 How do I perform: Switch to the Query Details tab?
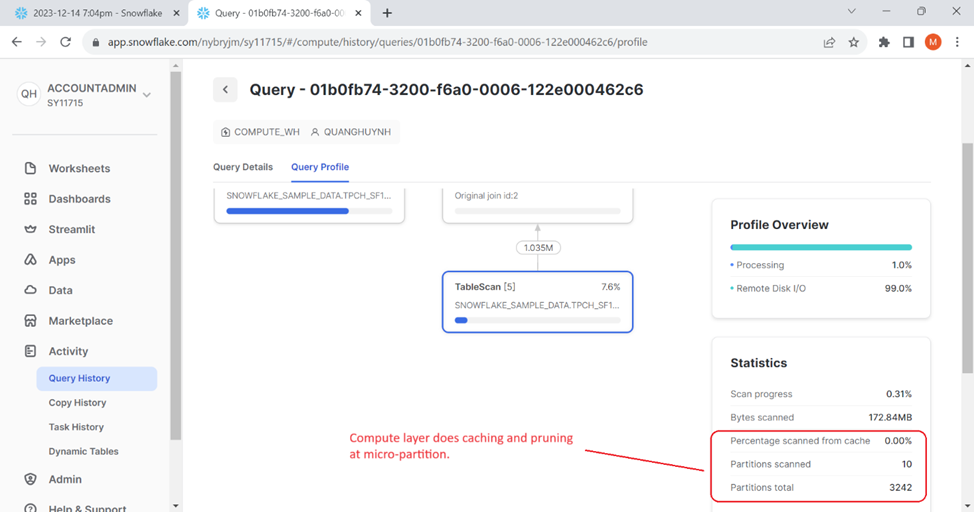point(243,167)
